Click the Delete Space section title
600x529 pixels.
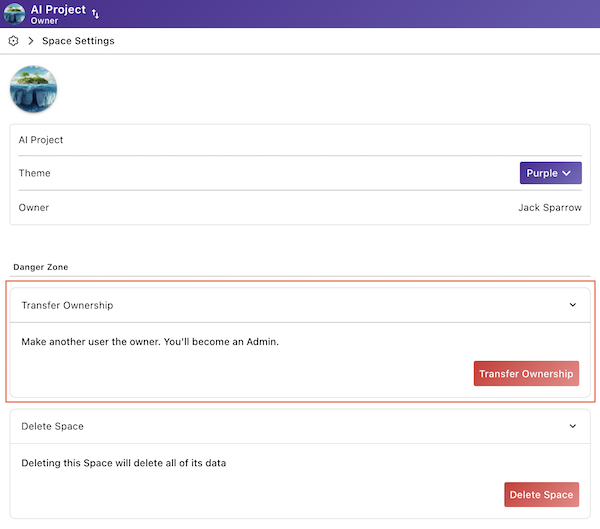52,426
